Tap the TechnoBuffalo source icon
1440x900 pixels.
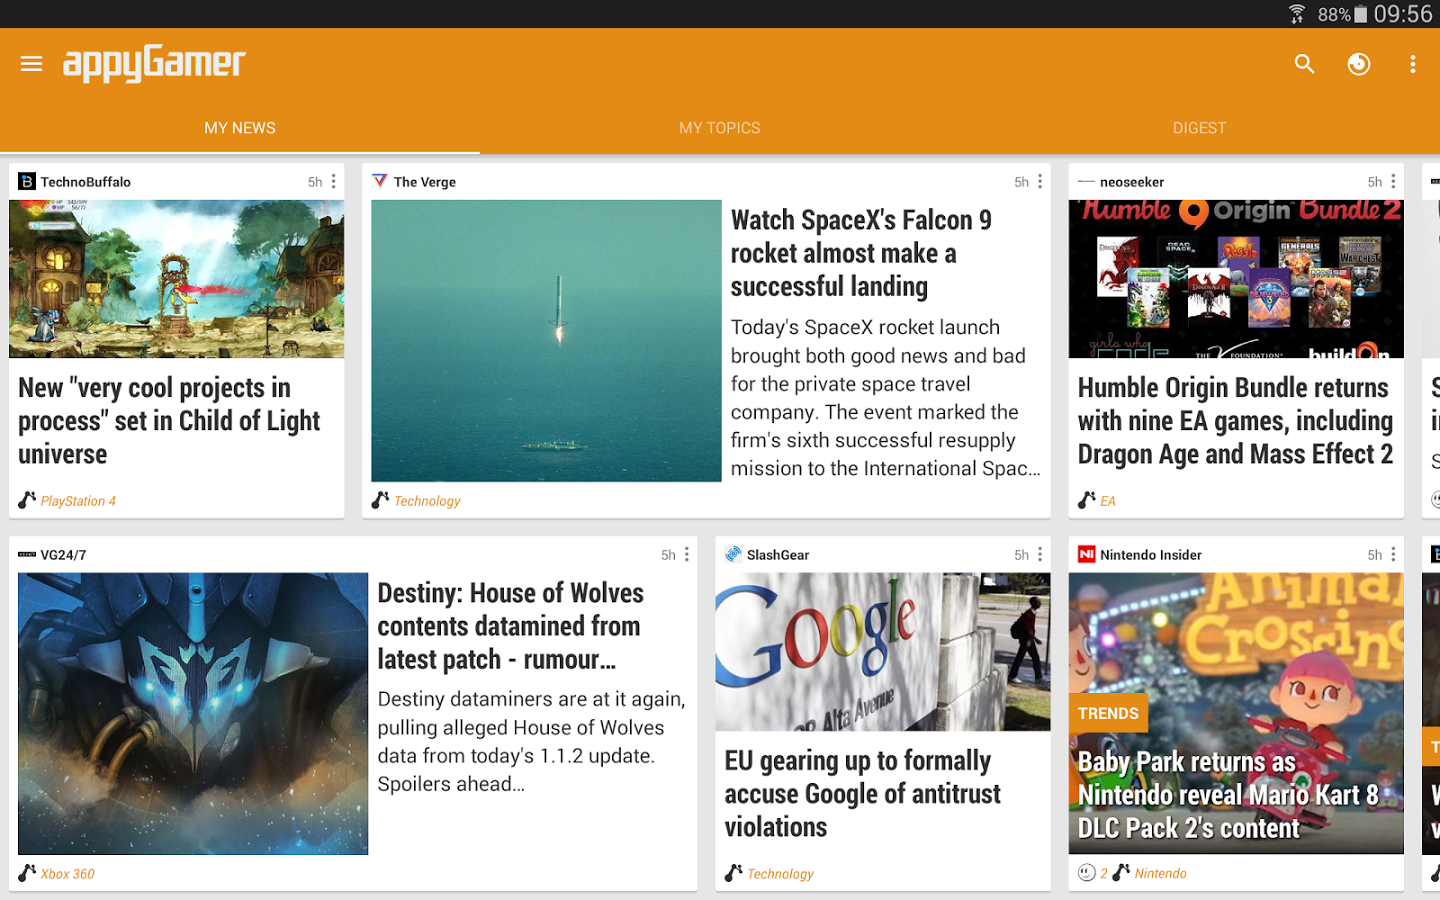tap(27, 181)
